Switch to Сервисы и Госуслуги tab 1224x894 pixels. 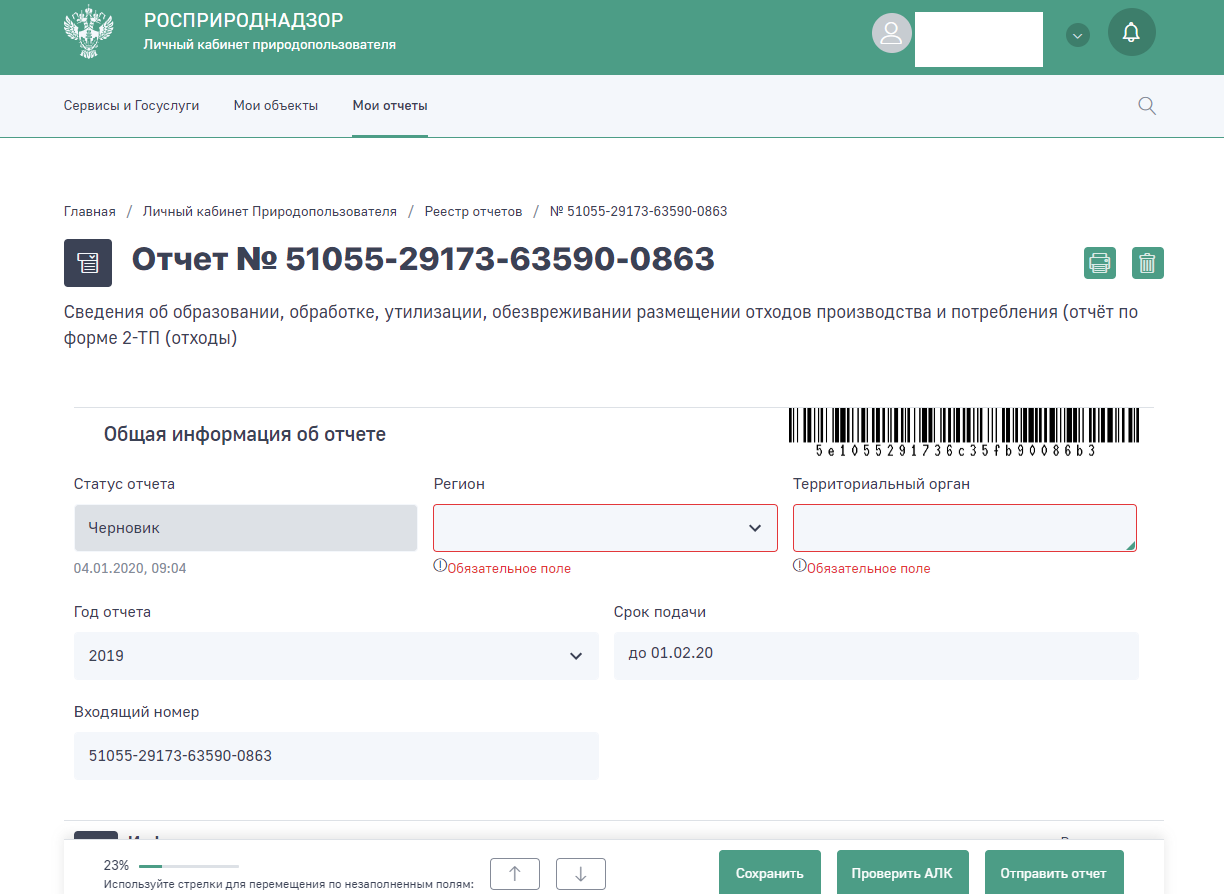pos(131,106)
